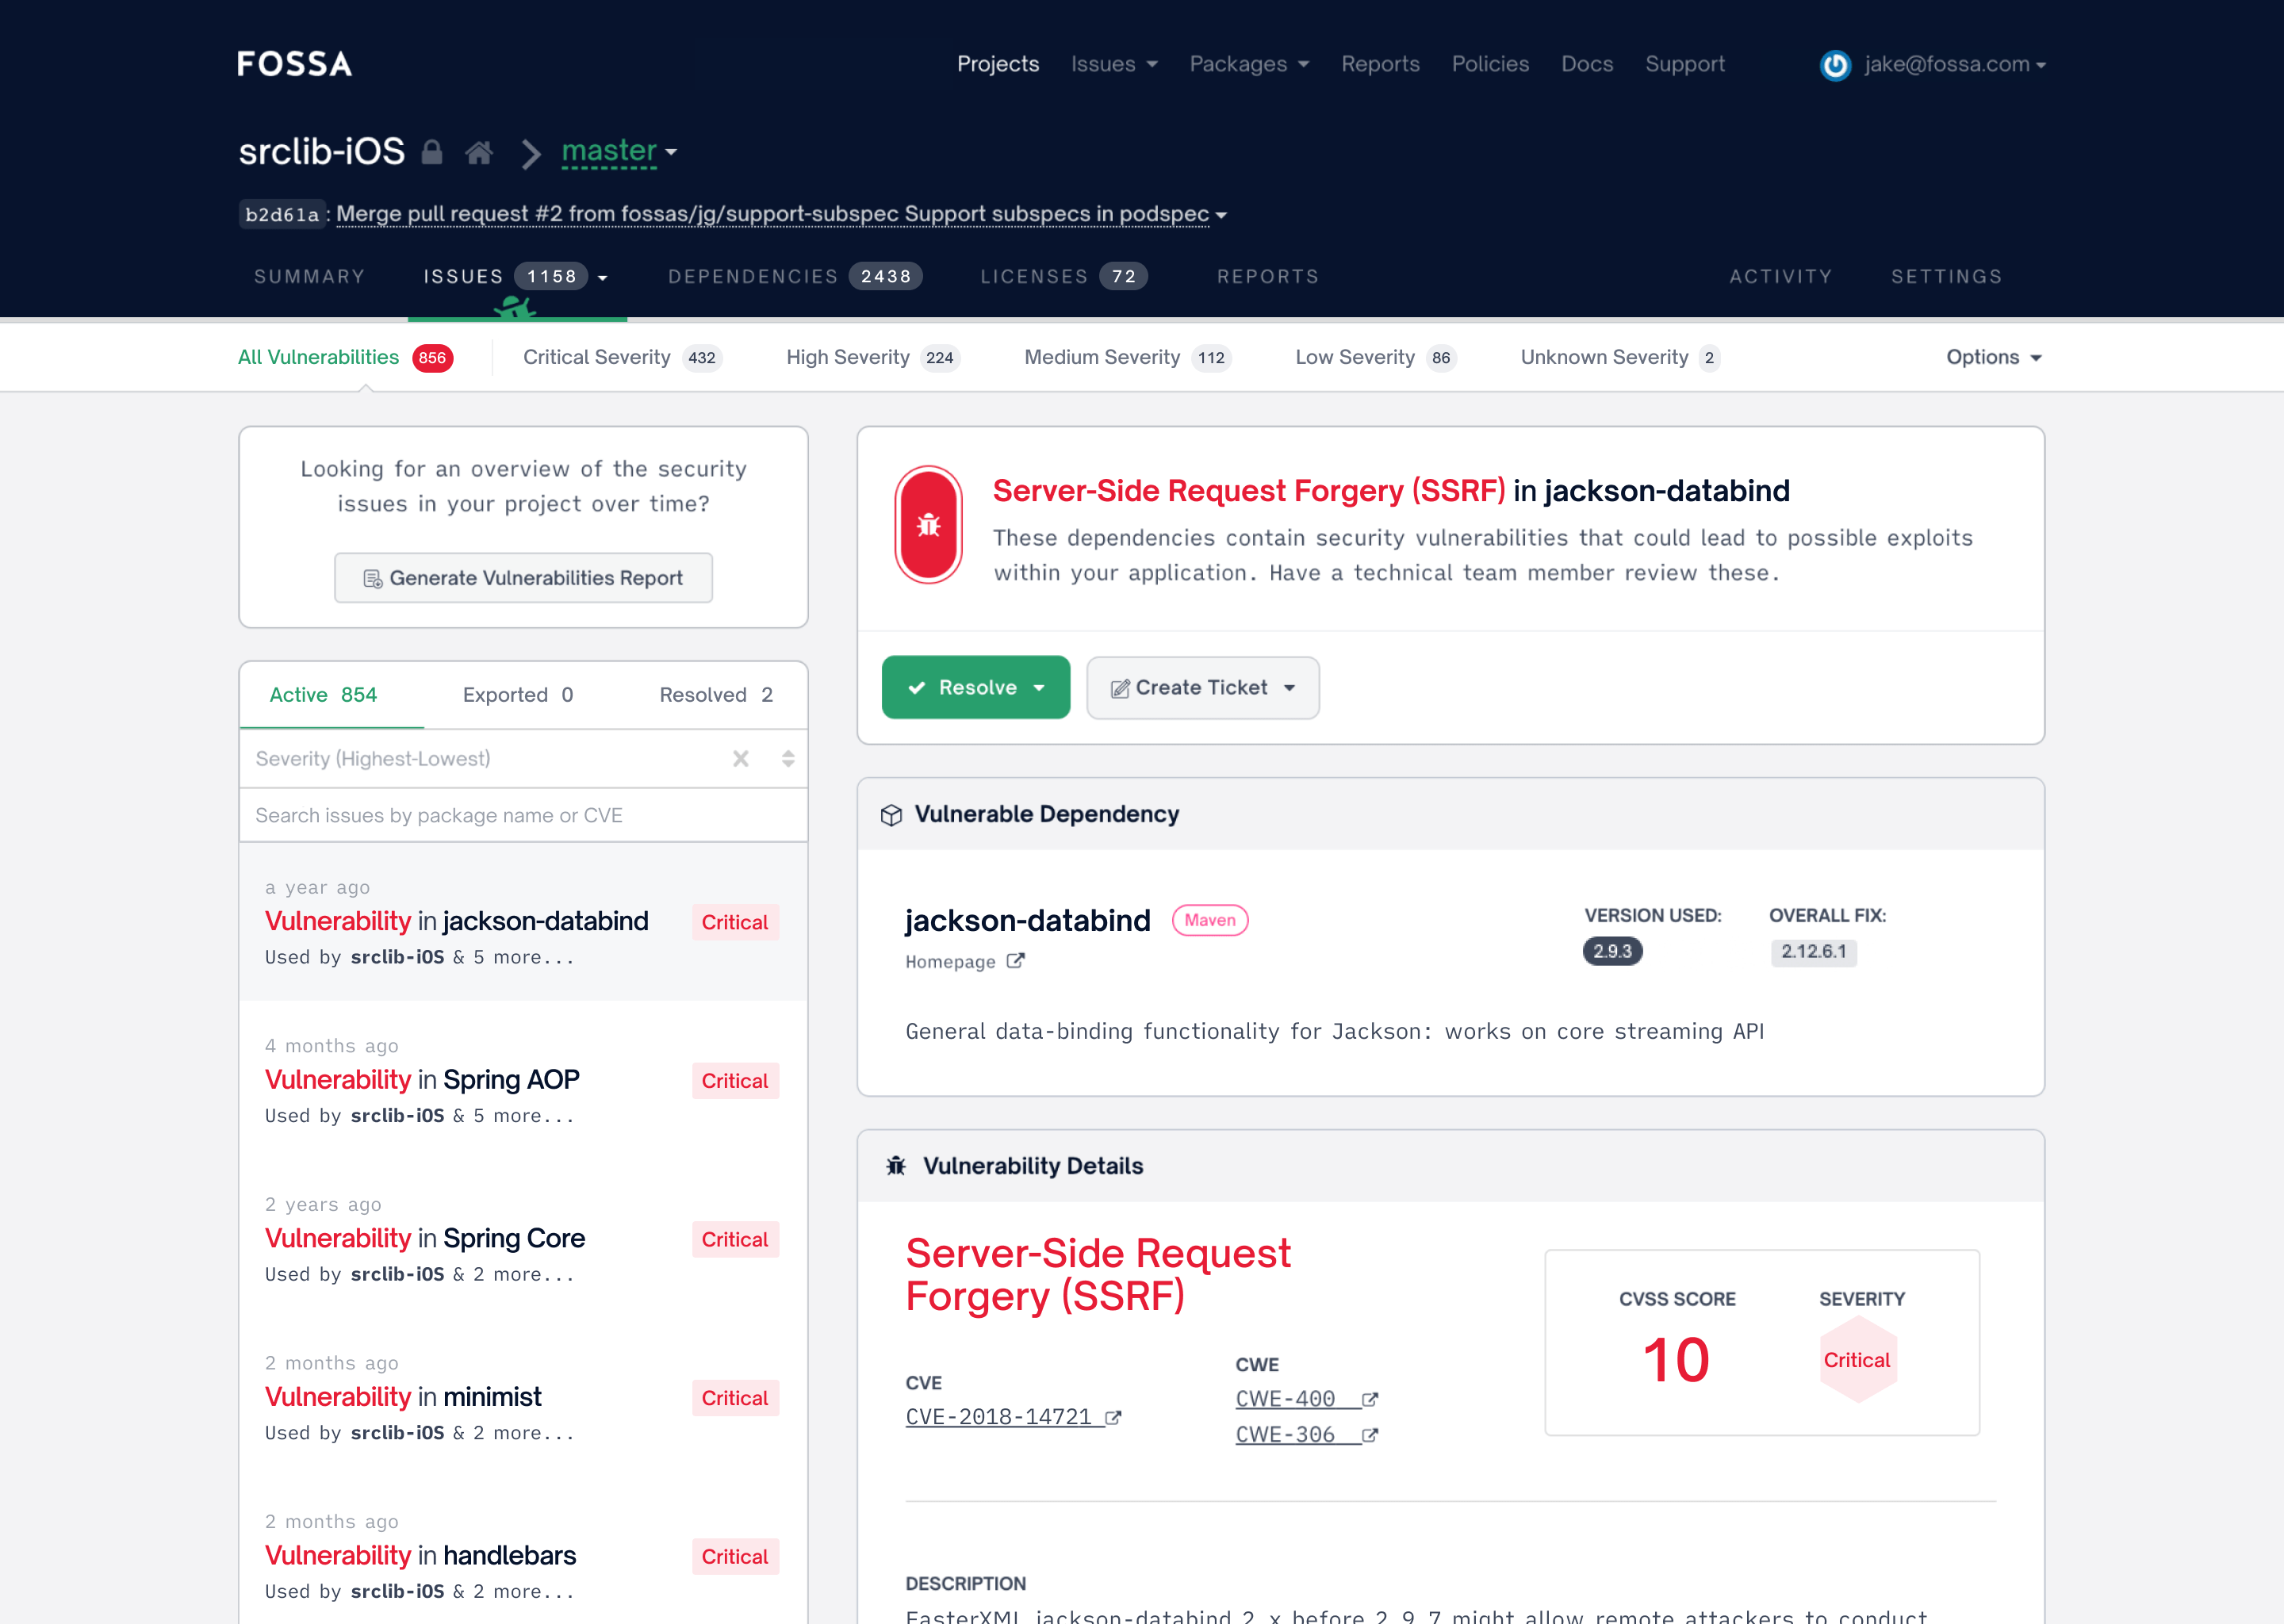
Task: Switch to the LICENSES 72 tab
Action: click(1064, 277)
